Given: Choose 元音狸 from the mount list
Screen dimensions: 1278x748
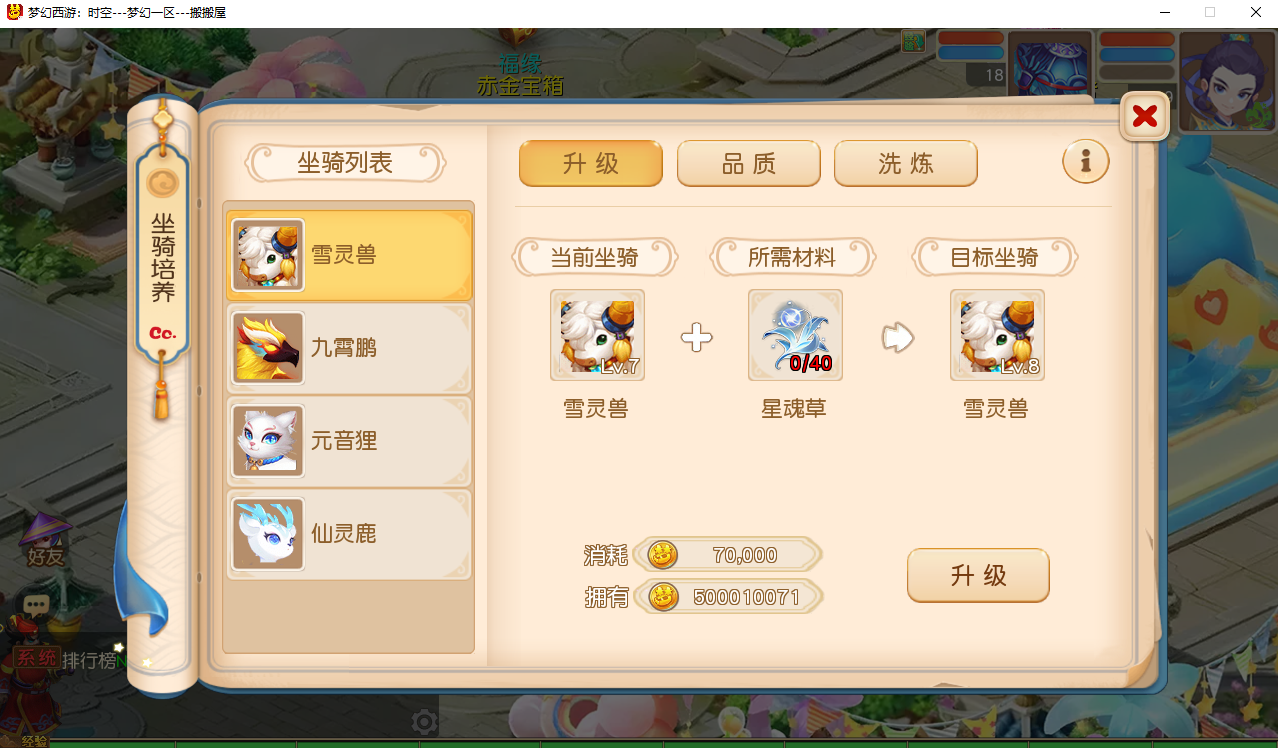Looking at the screenshot, I should click(x=349, y=440).
